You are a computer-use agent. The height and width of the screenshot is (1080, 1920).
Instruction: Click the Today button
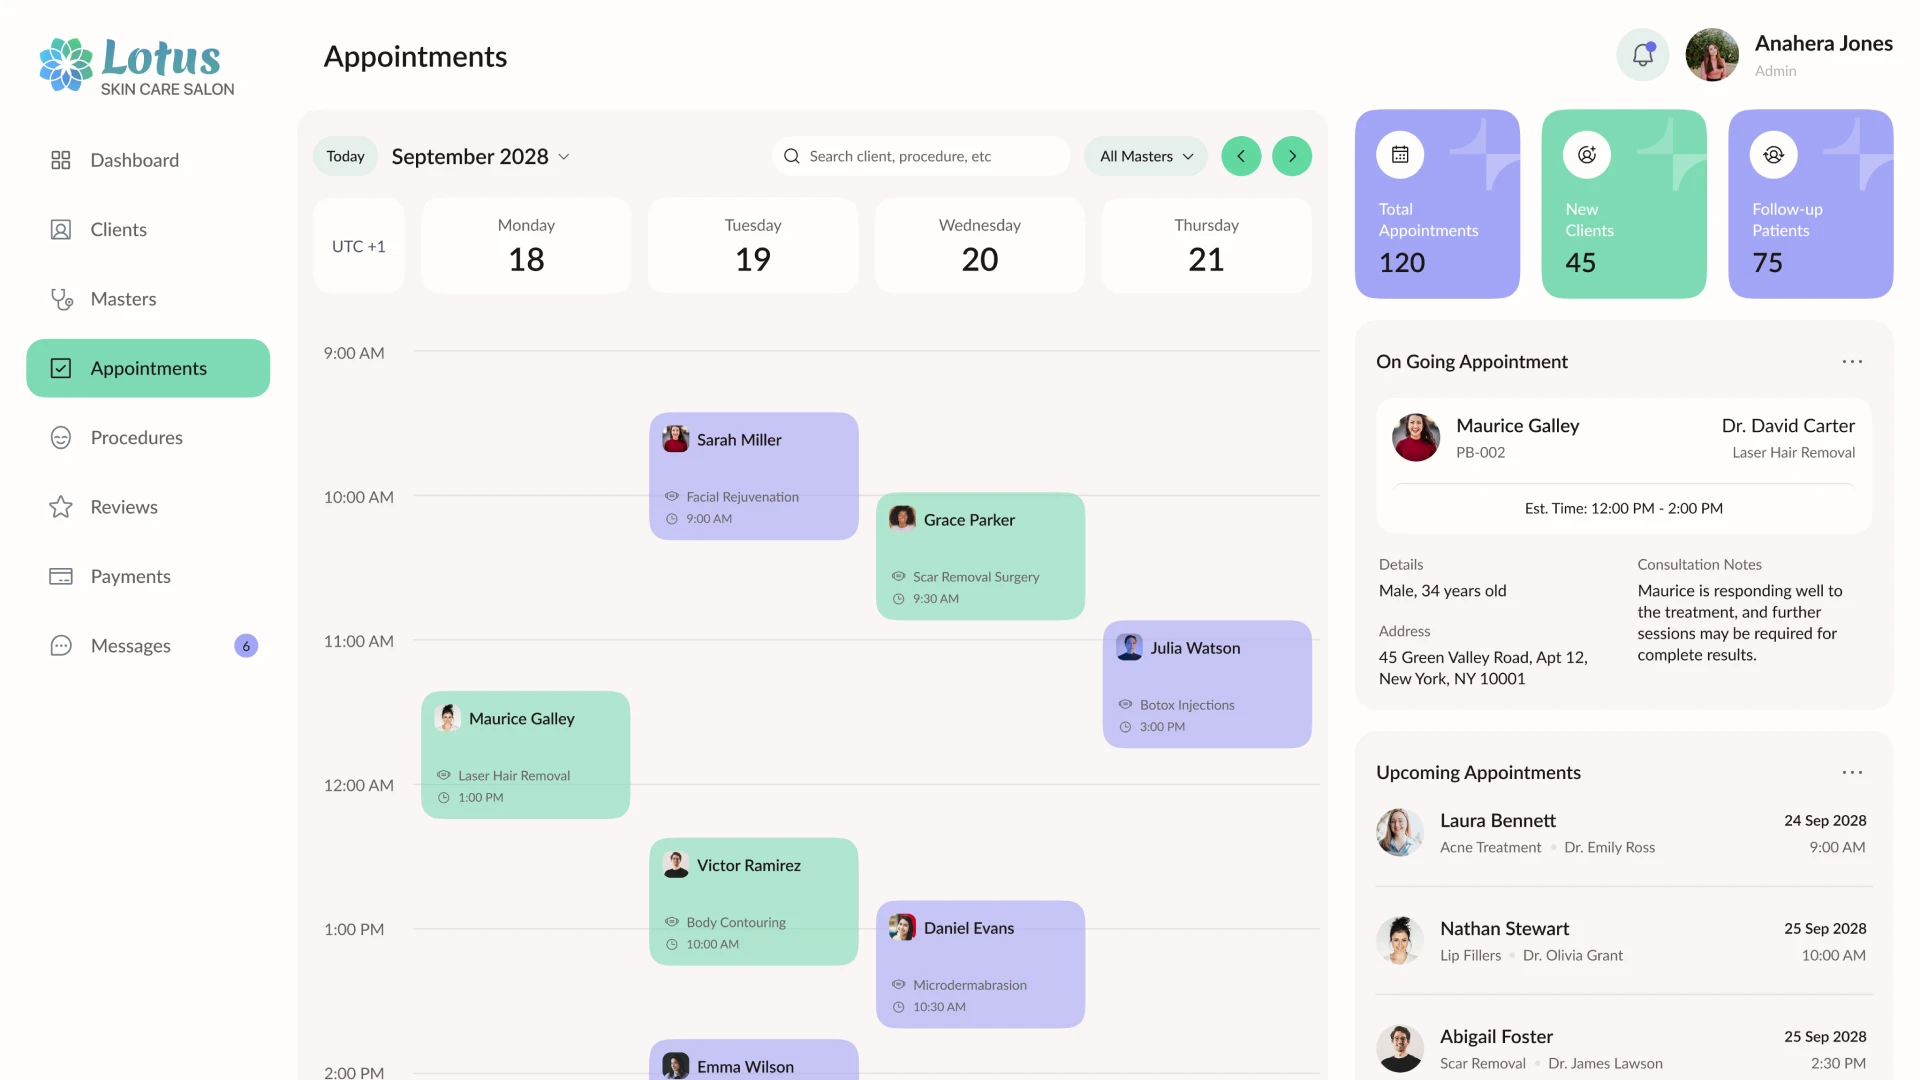[345, 156]
